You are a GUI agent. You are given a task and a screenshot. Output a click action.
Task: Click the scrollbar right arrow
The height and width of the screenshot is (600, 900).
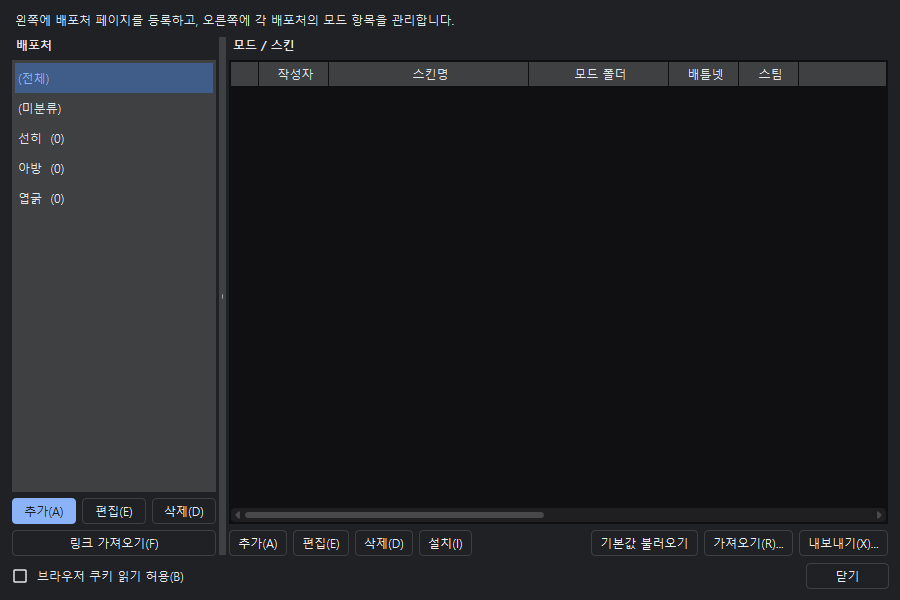tap(879, 515)
